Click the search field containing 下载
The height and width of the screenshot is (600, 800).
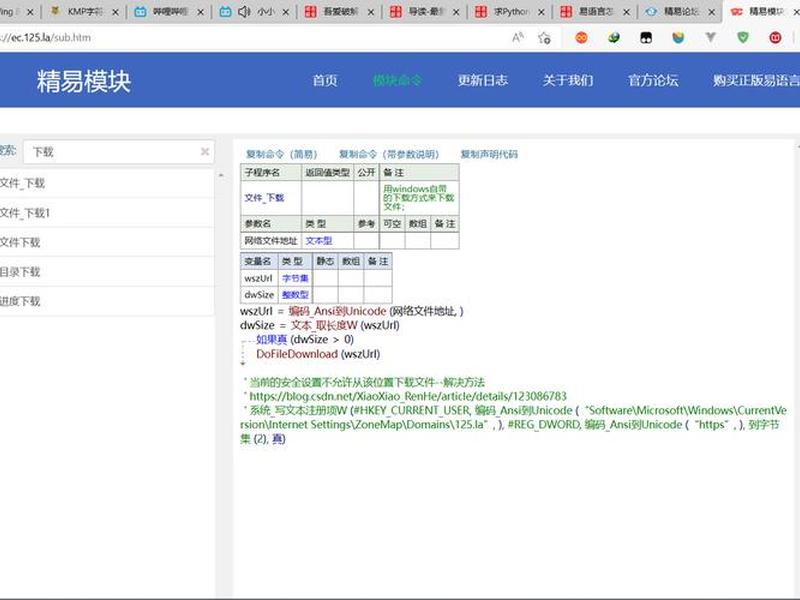(x=118, y=152)
